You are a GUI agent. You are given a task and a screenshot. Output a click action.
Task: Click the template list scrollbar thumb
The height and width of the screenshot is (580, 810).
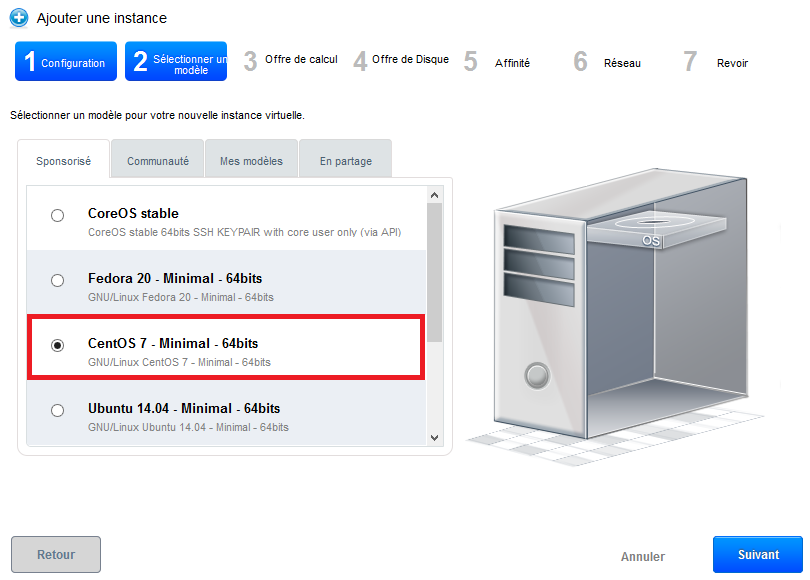tap(434, 272)
